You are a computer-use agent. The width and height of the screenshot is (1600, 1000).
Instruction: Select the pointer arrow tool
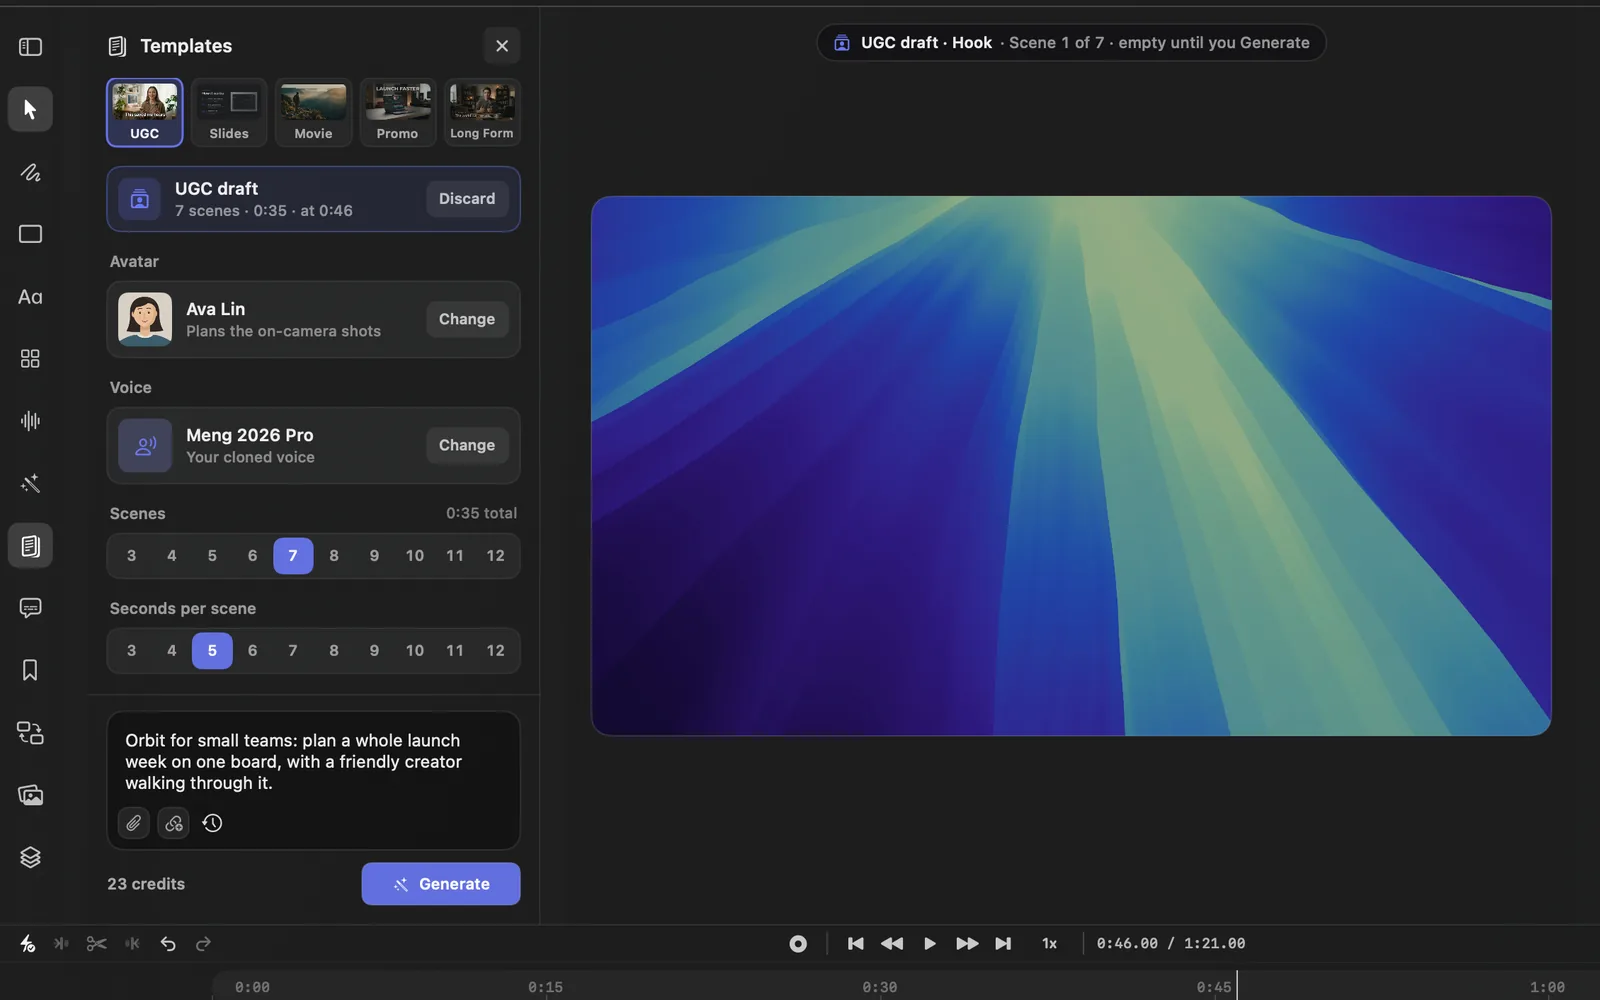point(30,109)
